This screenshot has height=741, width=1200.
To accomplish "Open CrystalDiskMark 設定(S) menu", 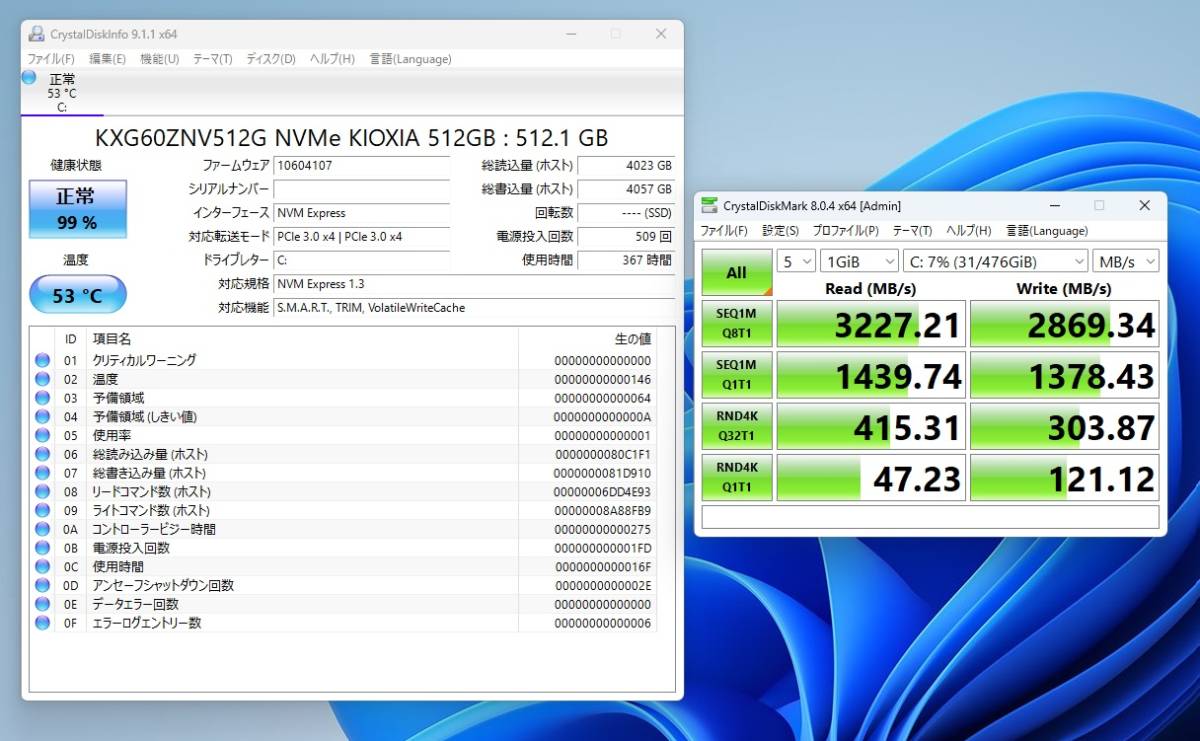I will [780, 231].
